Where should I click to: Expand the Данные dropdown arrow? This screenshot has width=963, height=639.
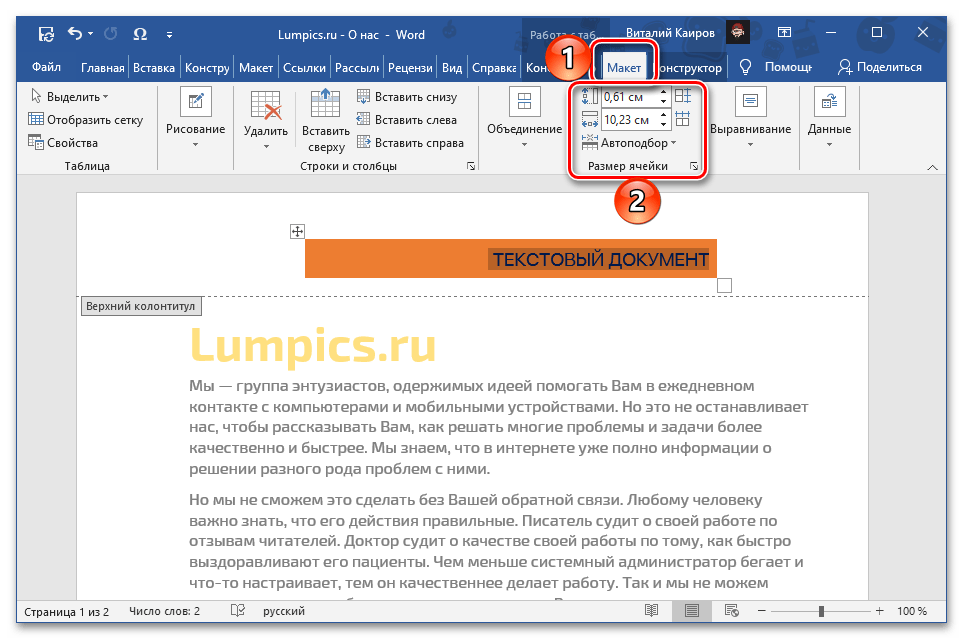pyautogui.click(x=829, y=145)
